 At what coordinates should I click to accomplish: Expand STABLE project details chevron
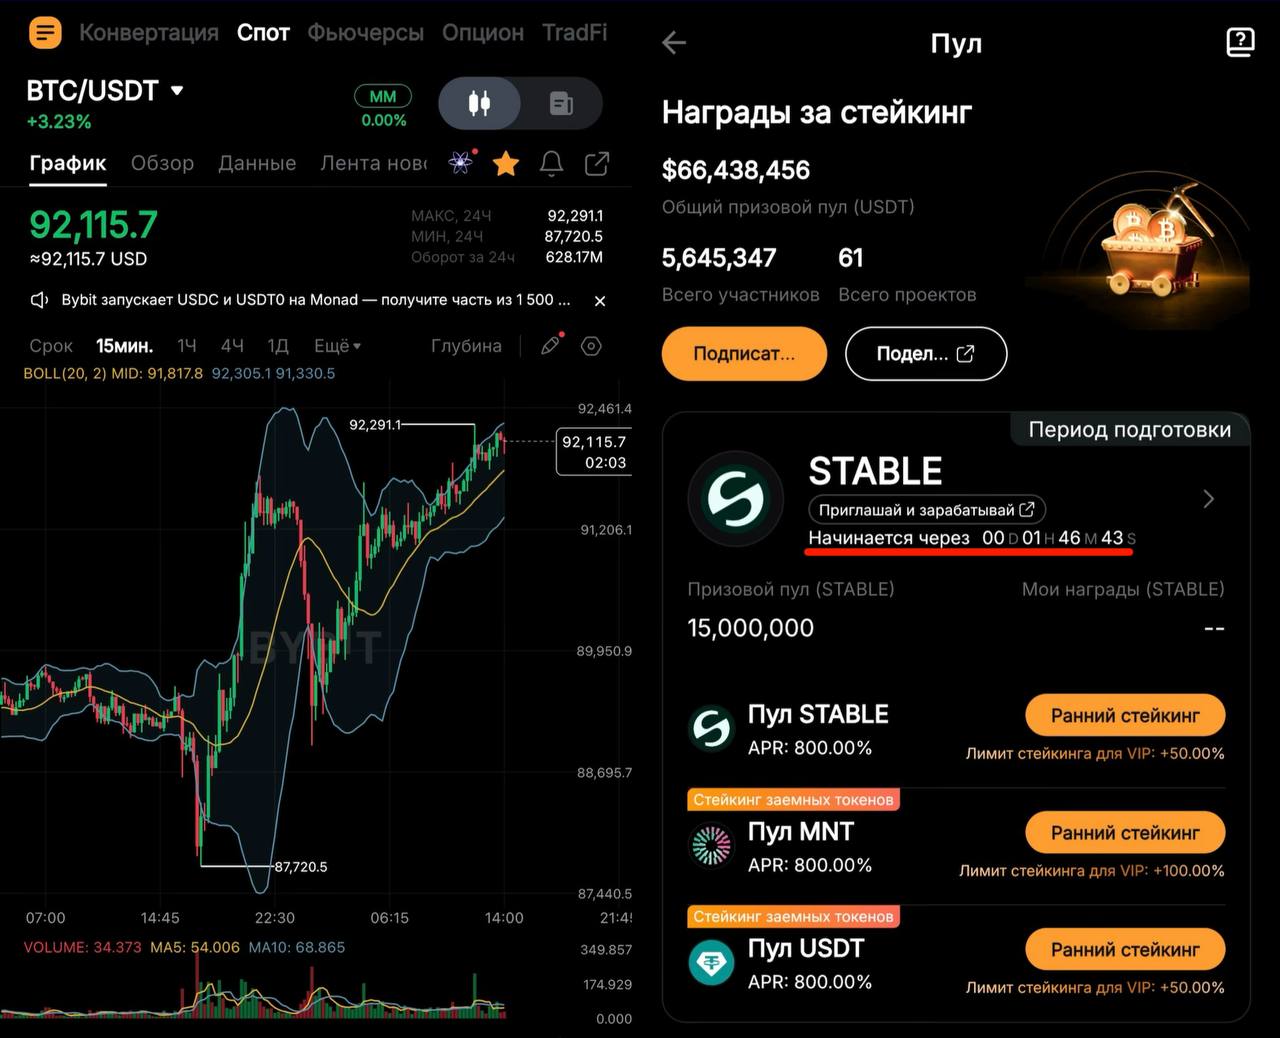pos(1208,498)
